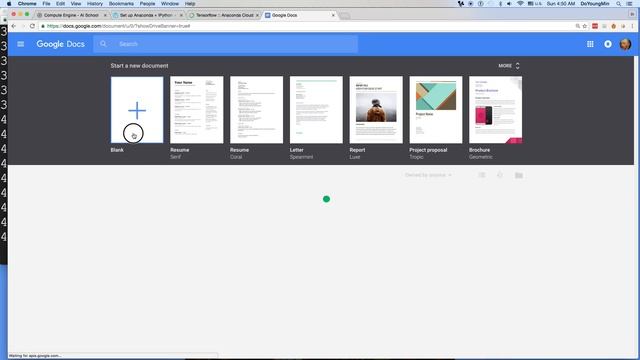Click the docs.google.com address bar

(x=306, y=26)
